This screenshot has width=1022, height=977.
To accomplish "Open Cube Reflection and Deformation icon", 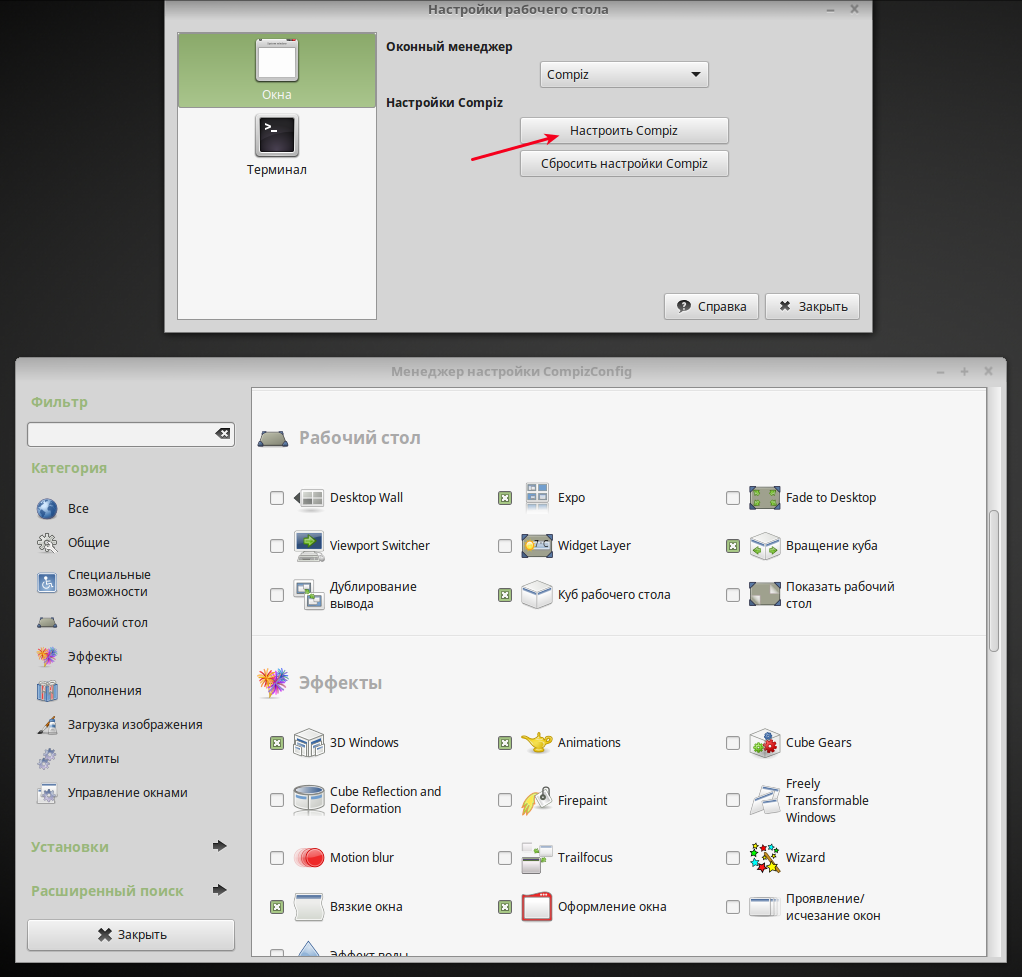I will click(308, 800).
